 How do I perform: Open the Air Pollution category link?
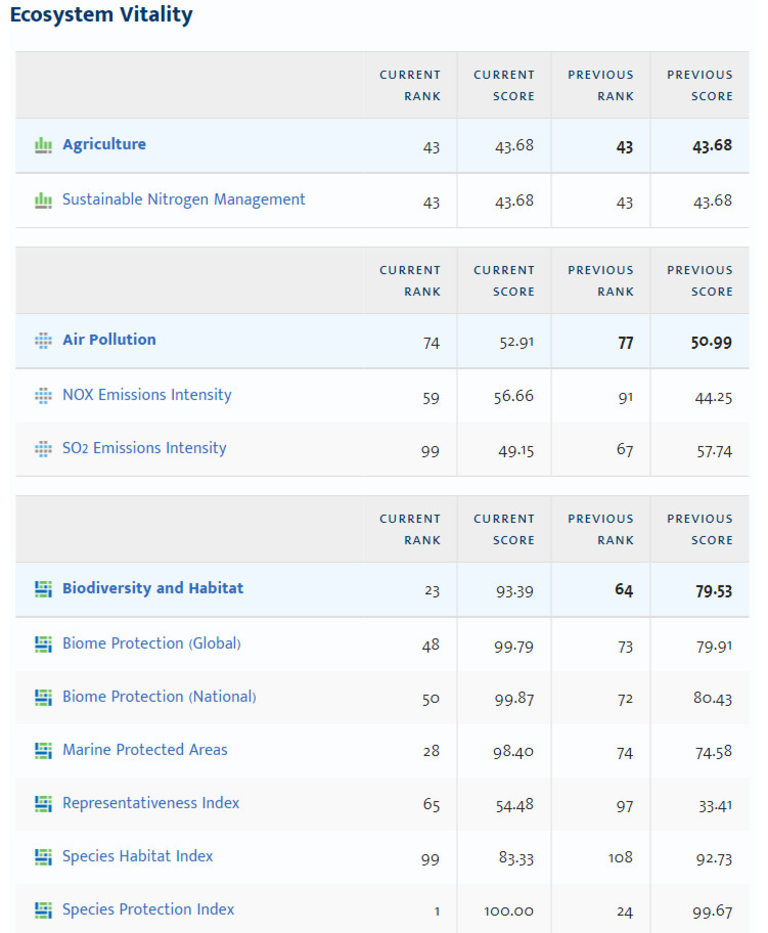pyautogui.click(x=109, y=339)
